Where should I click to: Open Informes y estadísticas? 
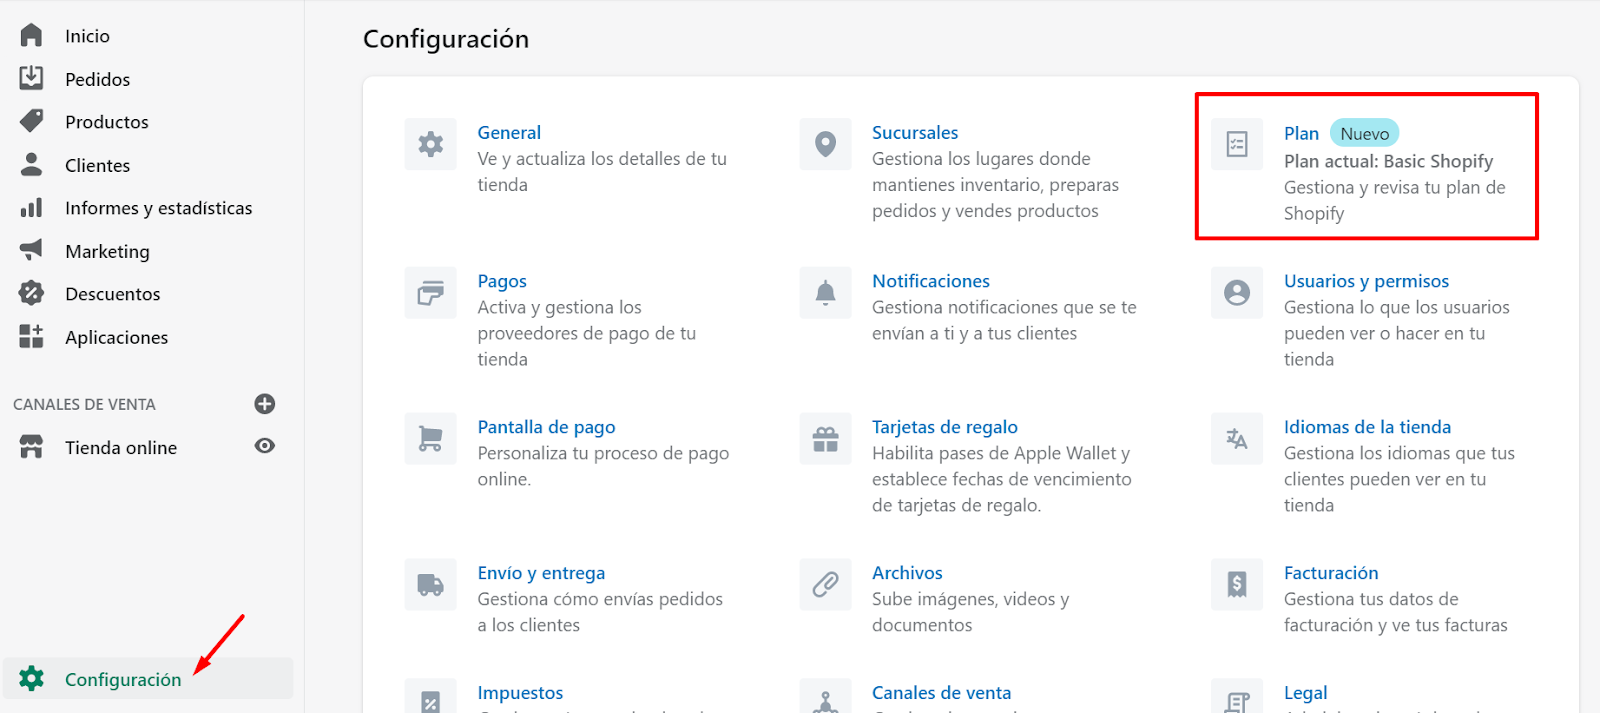click(x=158, y=208)
